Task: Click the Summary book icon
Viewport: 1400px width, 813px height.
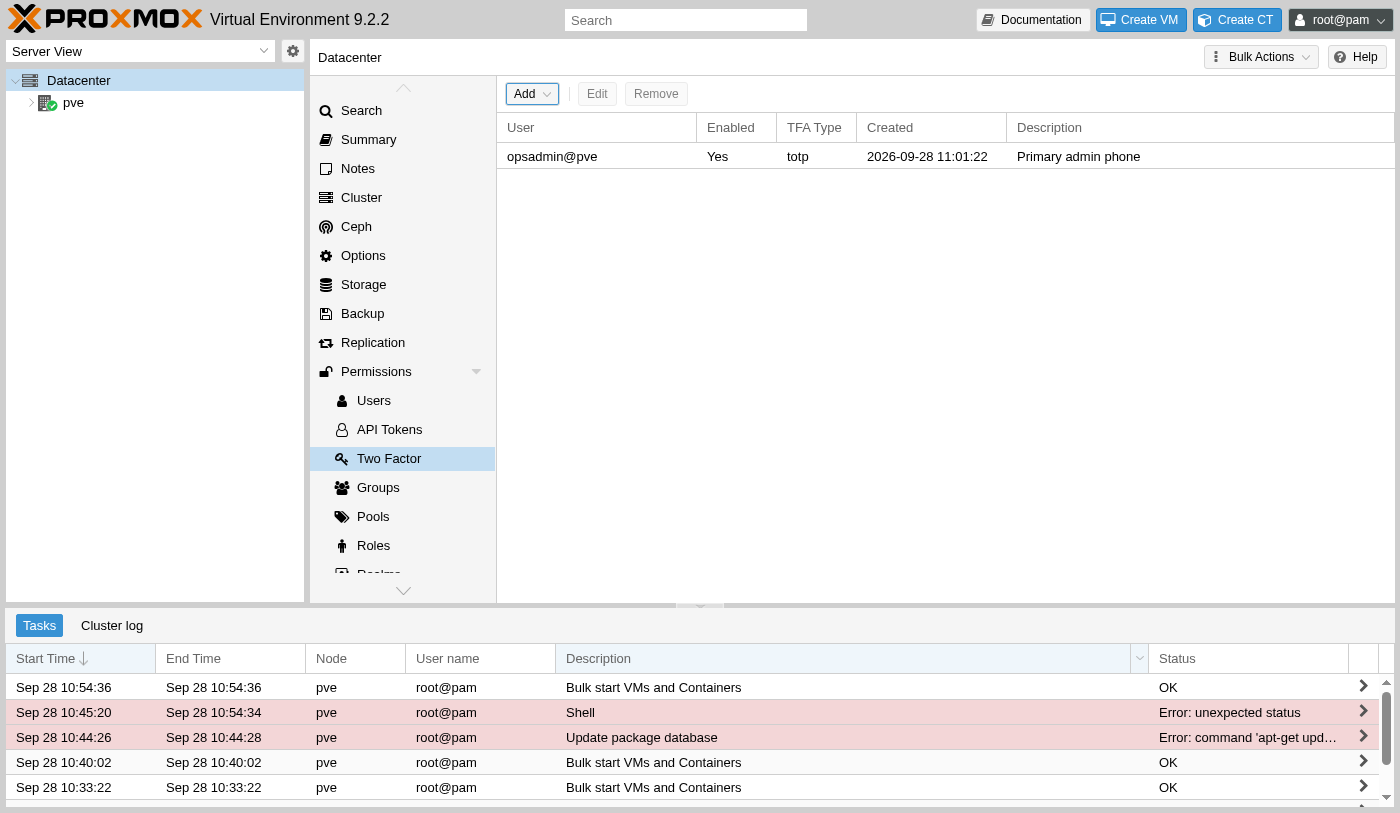Action: tap(326, 140)
